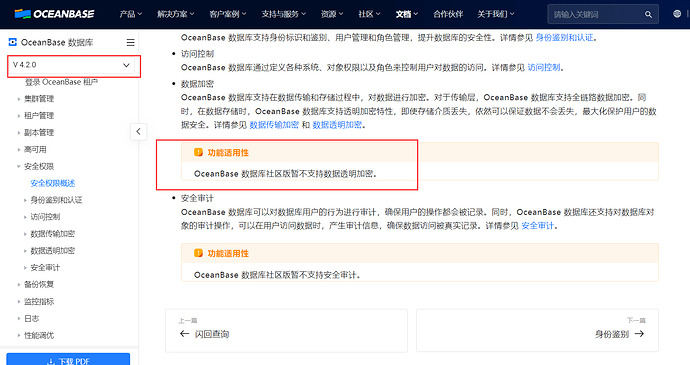Click the OceanBase 数据库 product icon
This screenshot has height=365, width=690.
(12, 42)
